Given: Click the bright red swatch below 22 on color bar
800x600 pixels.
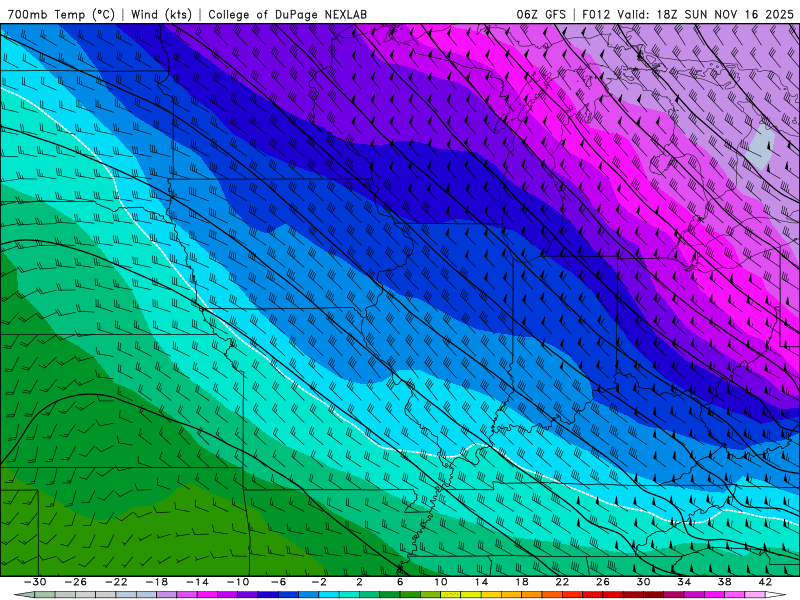Looking at the screenshot, I should (x=572, y=595).
